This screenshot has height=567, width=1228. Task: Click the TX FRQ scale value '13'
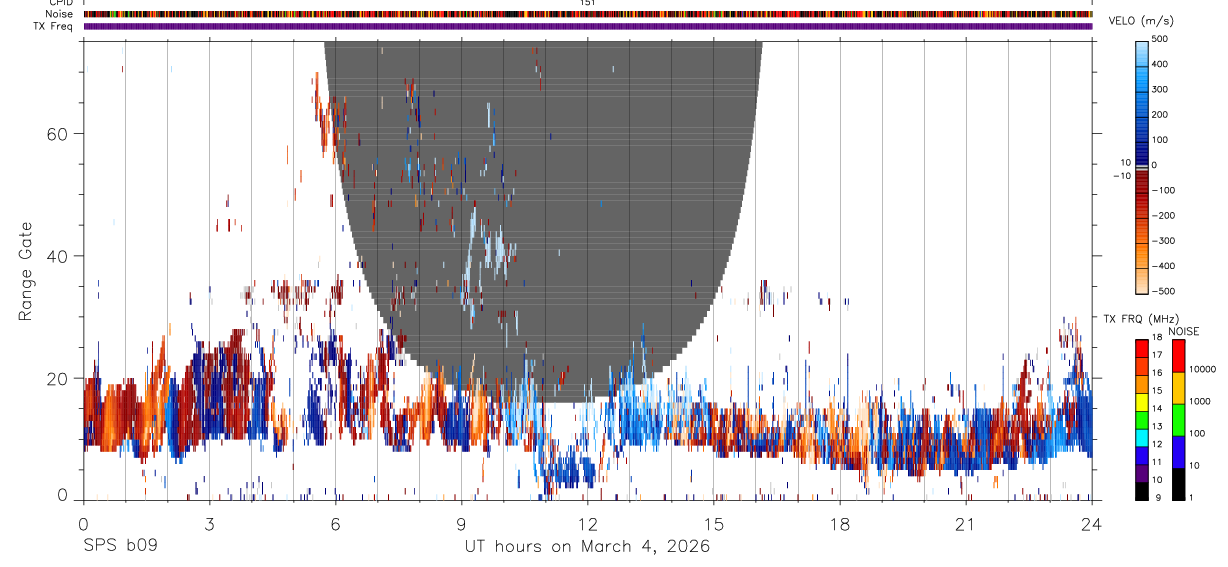point(1157,427)
